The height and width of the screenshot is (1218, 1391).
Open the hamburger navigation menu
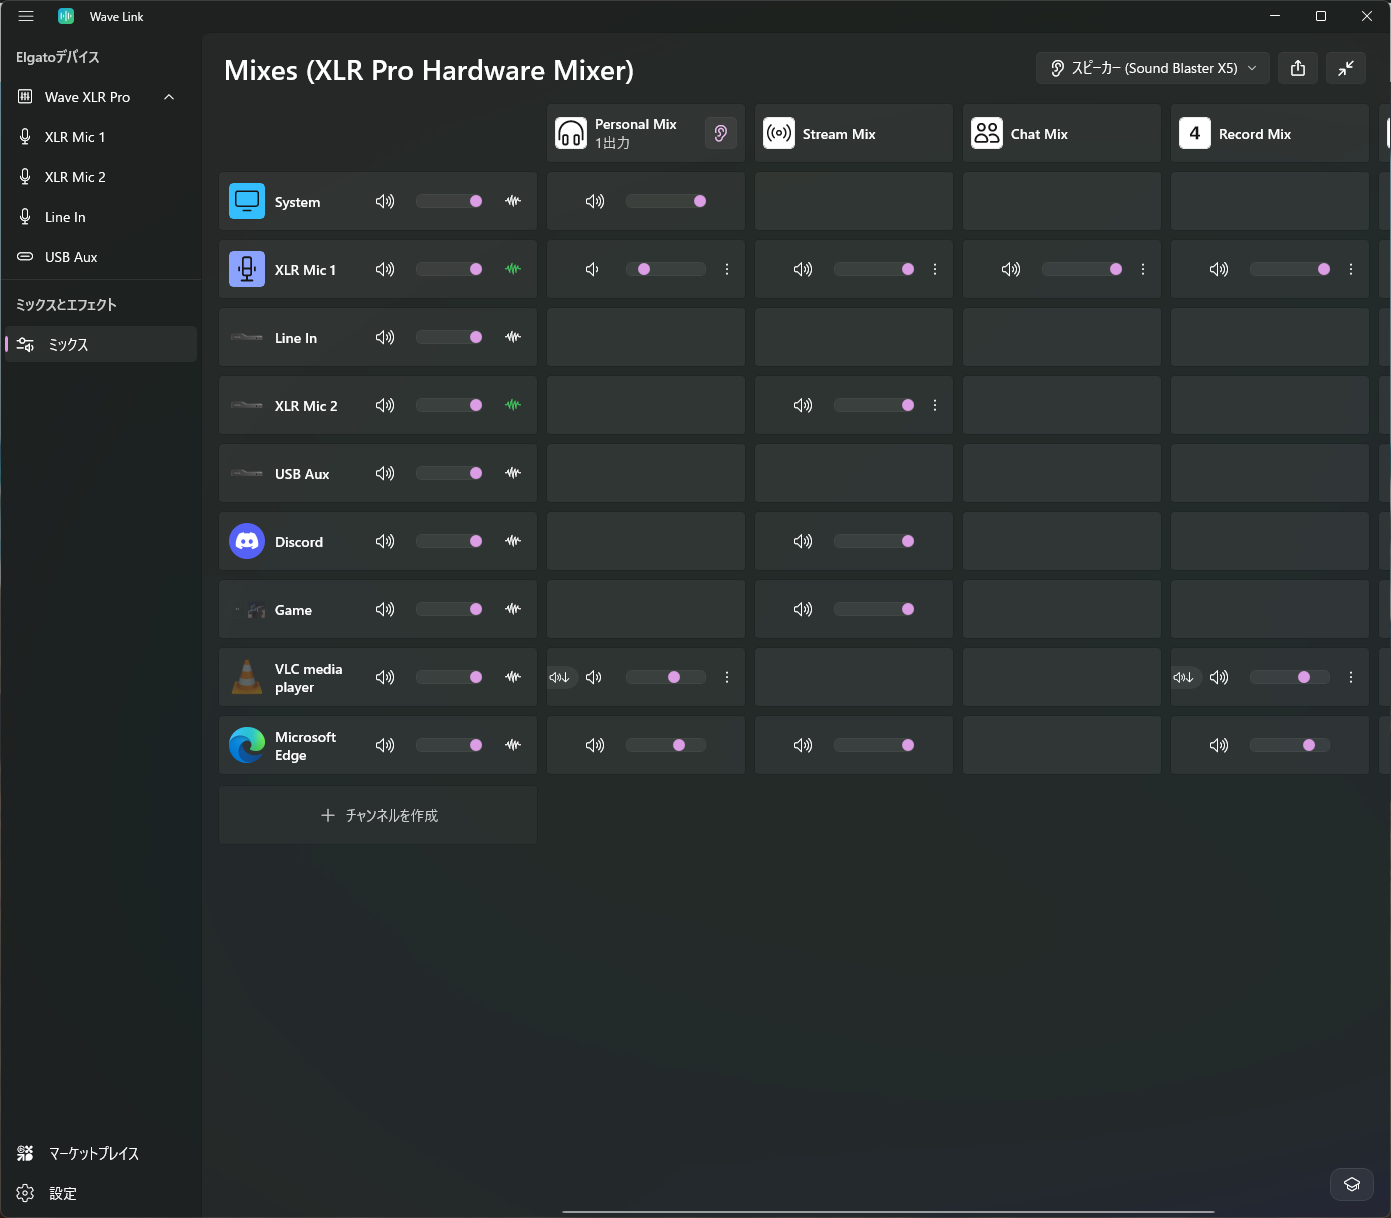(x=26, y=16)
